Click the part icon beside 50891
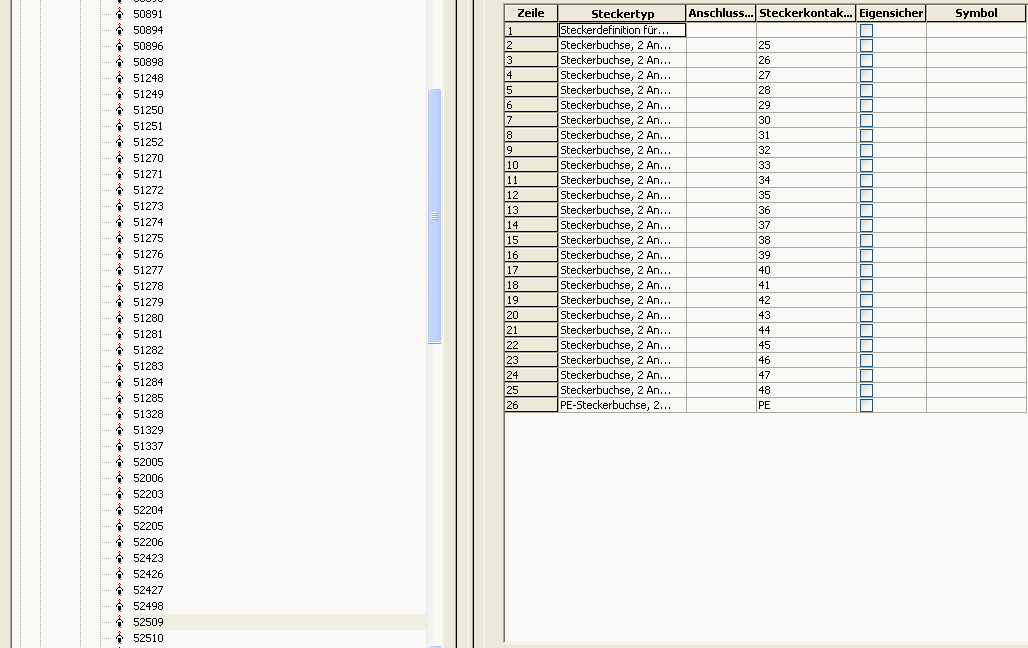The image size is (1028, 648). (119, 14)
